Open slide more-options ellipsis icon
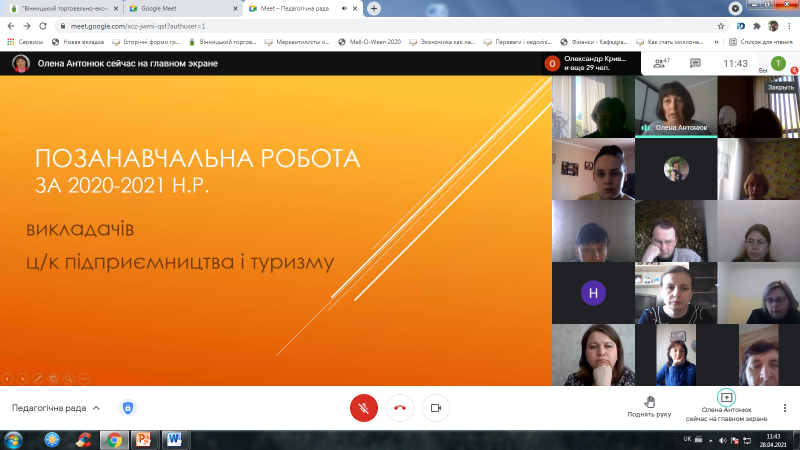 pyautogui.click(x=84, y=379)
